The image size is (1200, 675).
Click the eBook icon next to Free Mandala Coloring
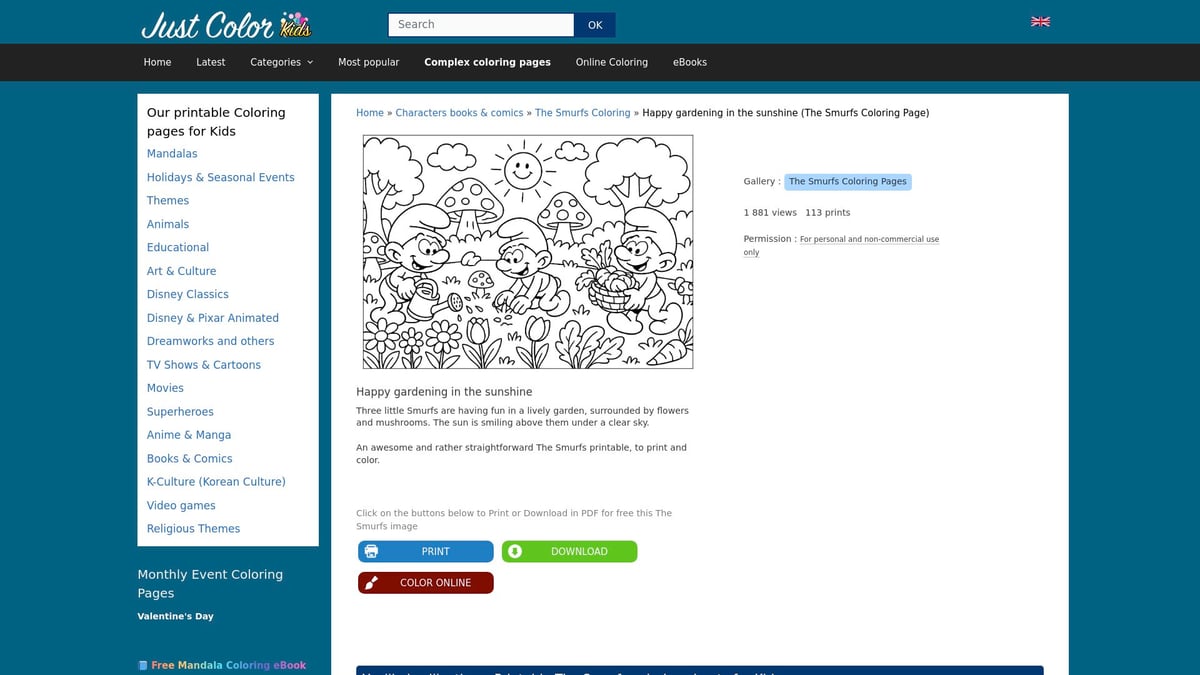(143, 664)
